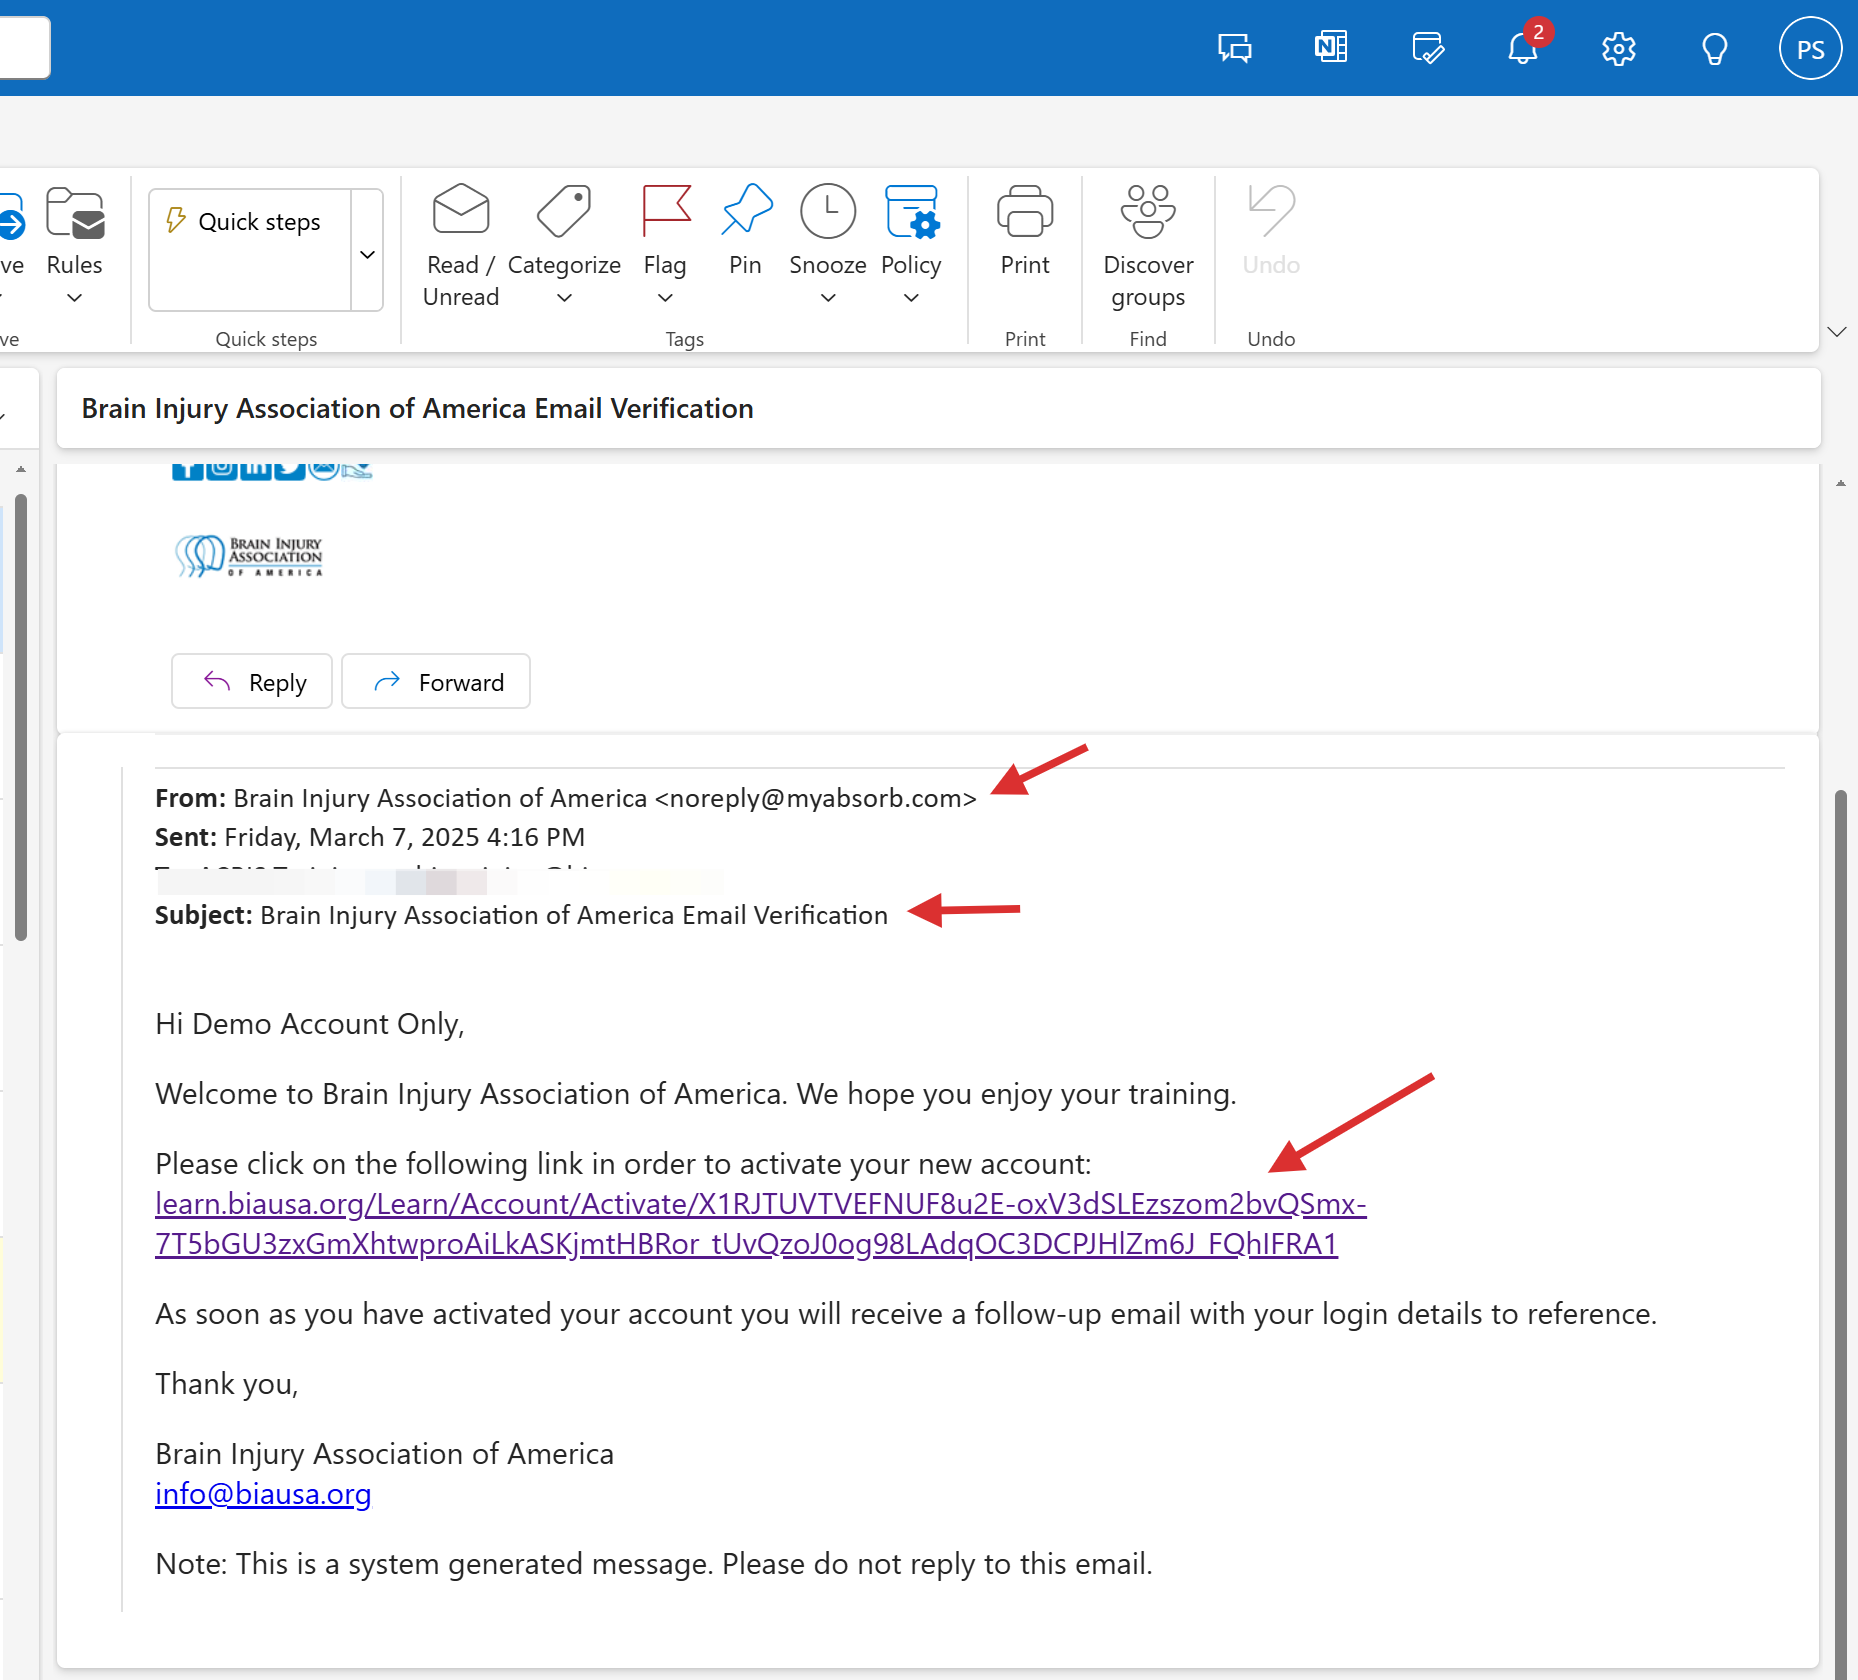This screenshot has height=1680, width=1858.
Task: Click the left list scrollbar thumb
Action: 21,717
